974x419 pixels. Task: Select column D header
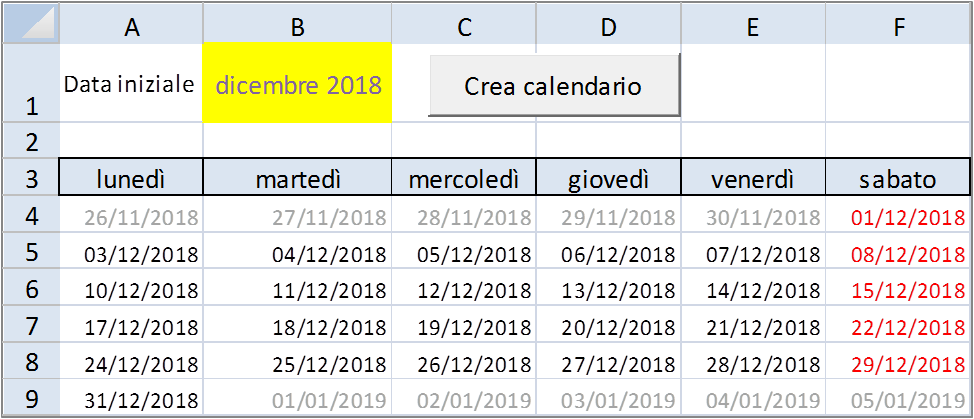coord(609,28)
